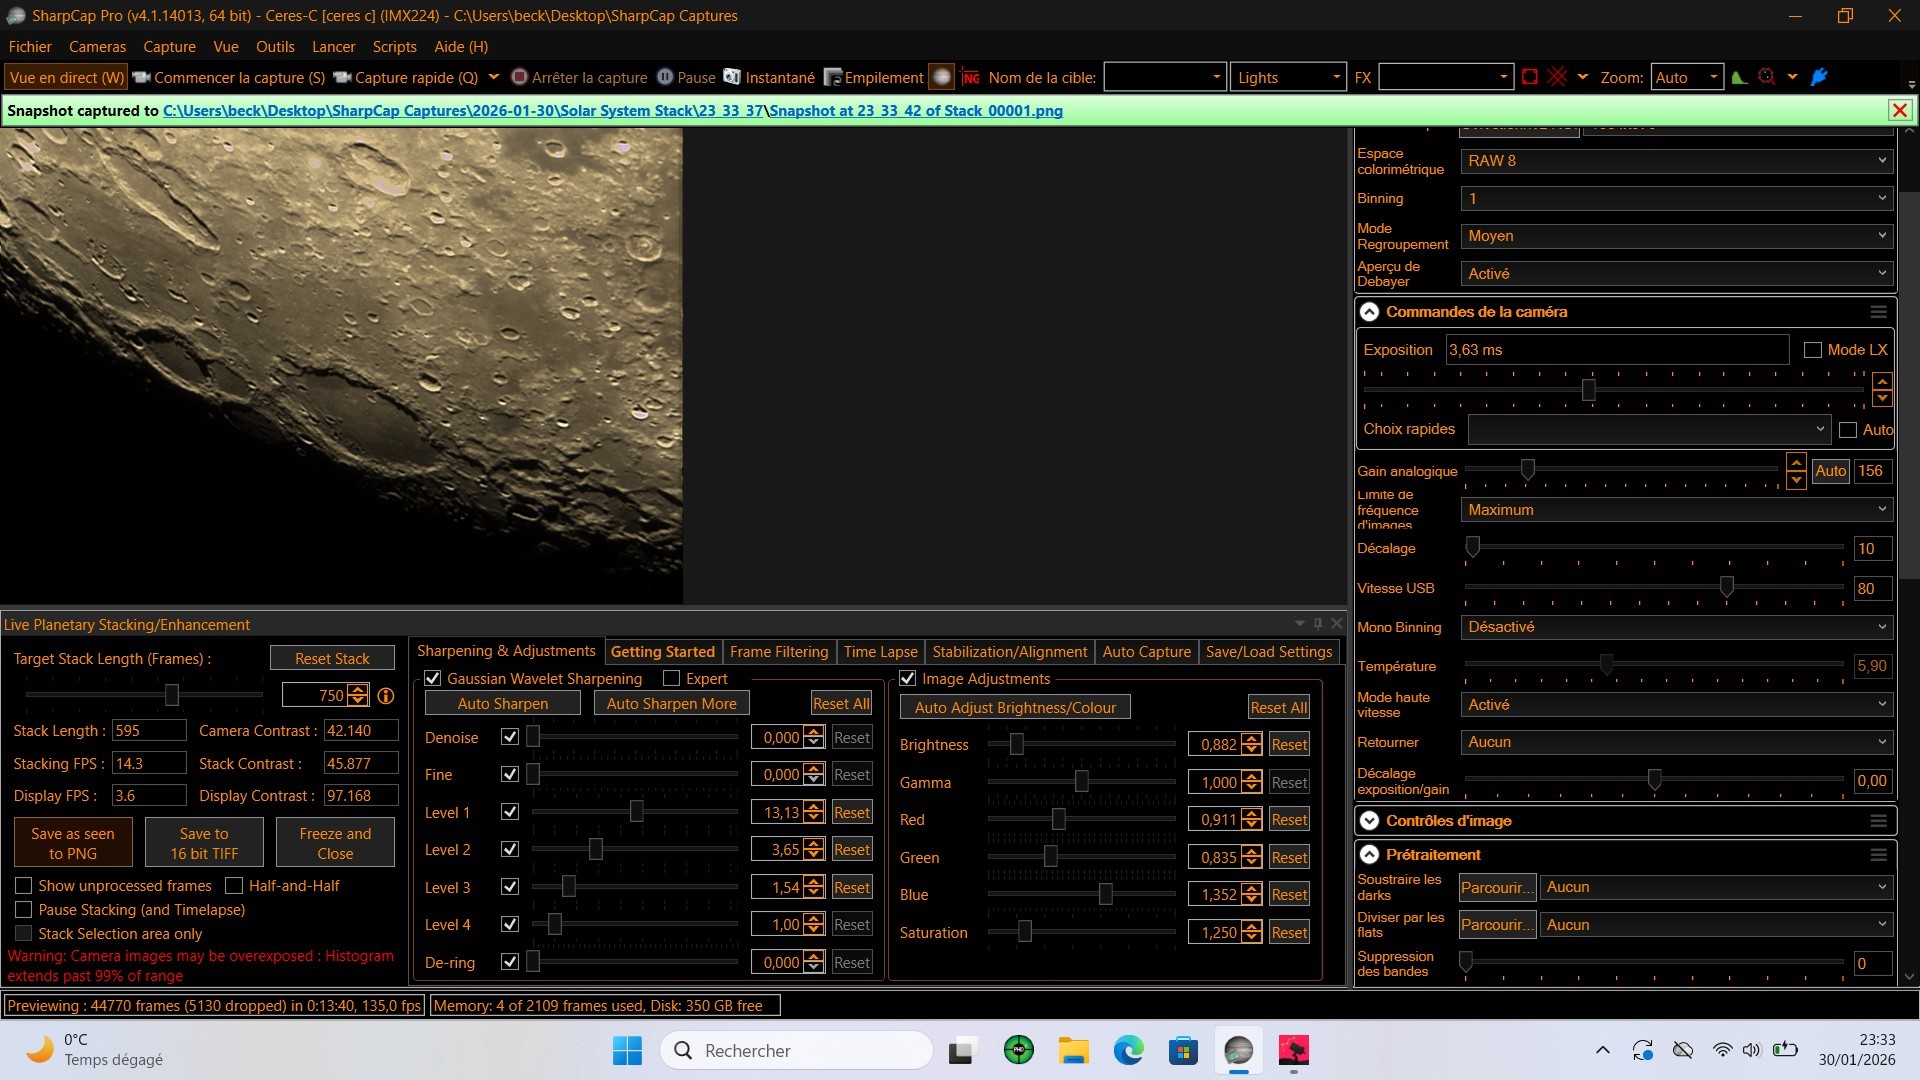
Task: Enable the Mode LX checkbox
Action: tap(1812, 350)
